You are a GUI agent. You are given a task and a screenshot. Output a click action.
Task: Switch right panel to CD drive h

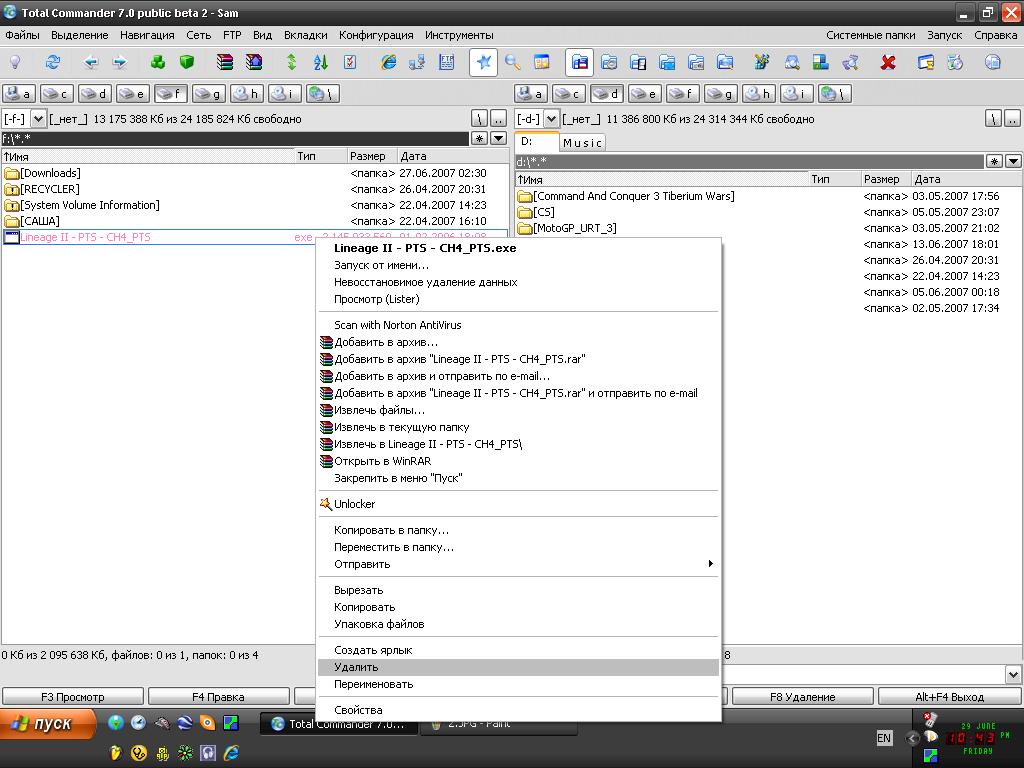[x=758, y=94]
